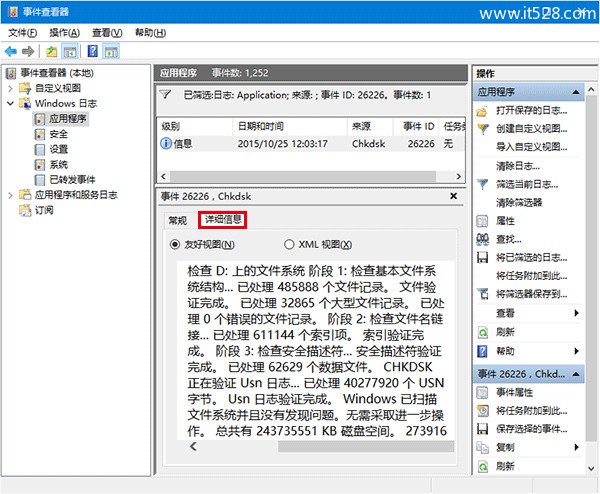Collapse the Windows 日志 tree node

coord(10,103)
